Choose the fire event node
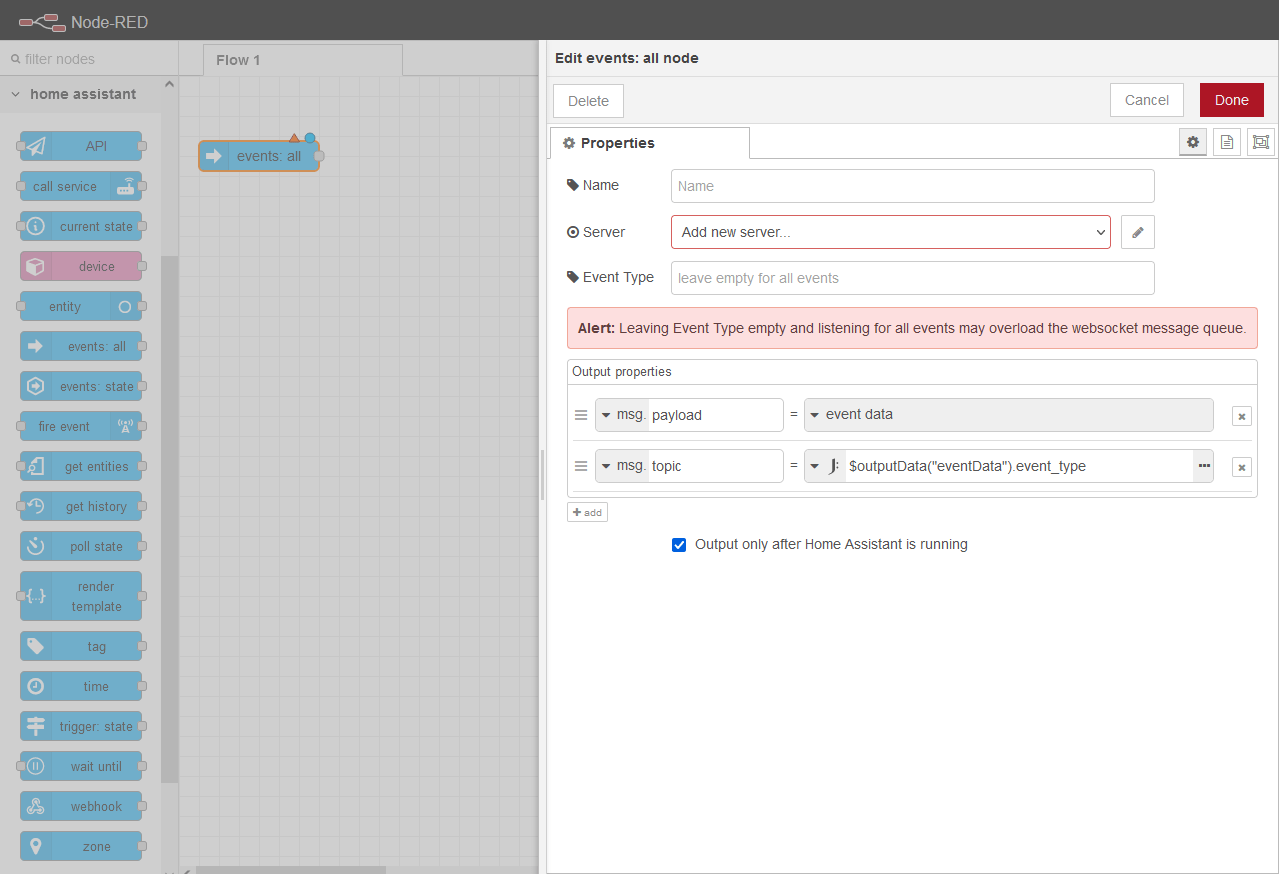This screenshot has height=874, width=1279. [80, 426]
